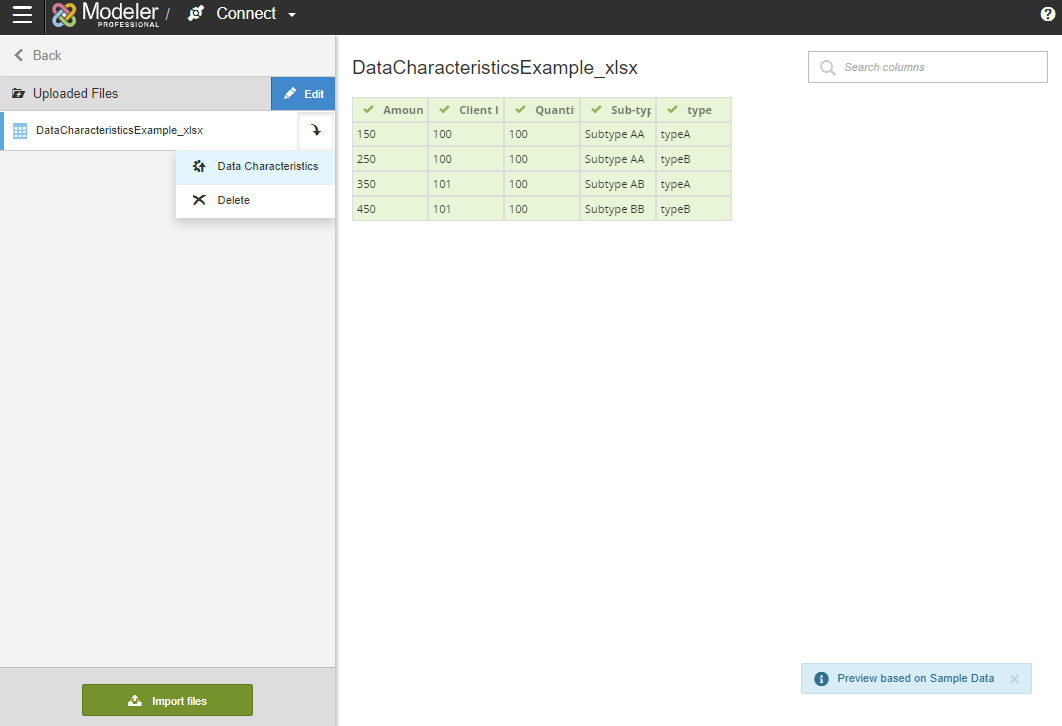Click the Connect module icon
Screen dimensions: 1062x726
point(196,14)
